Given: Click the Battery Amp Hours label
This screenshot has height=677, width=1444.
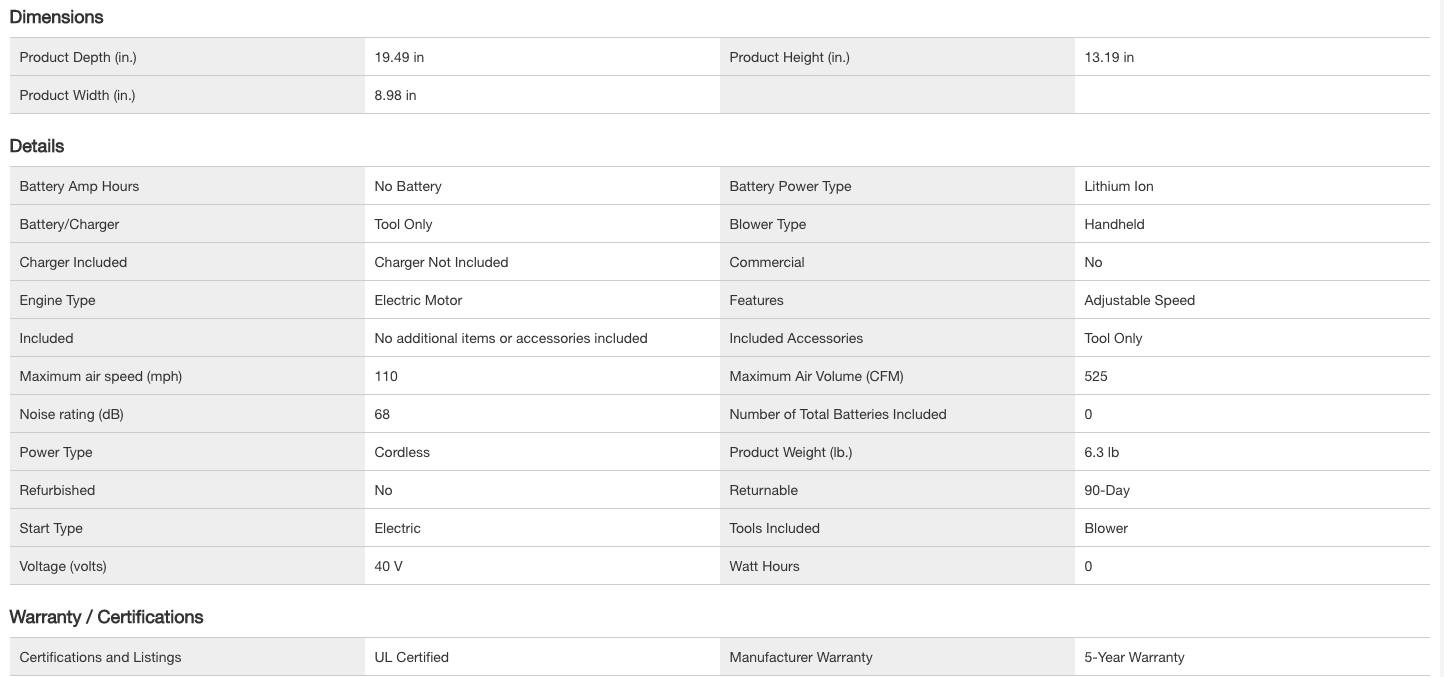Looking at the screenshot, I should [79, 186].
